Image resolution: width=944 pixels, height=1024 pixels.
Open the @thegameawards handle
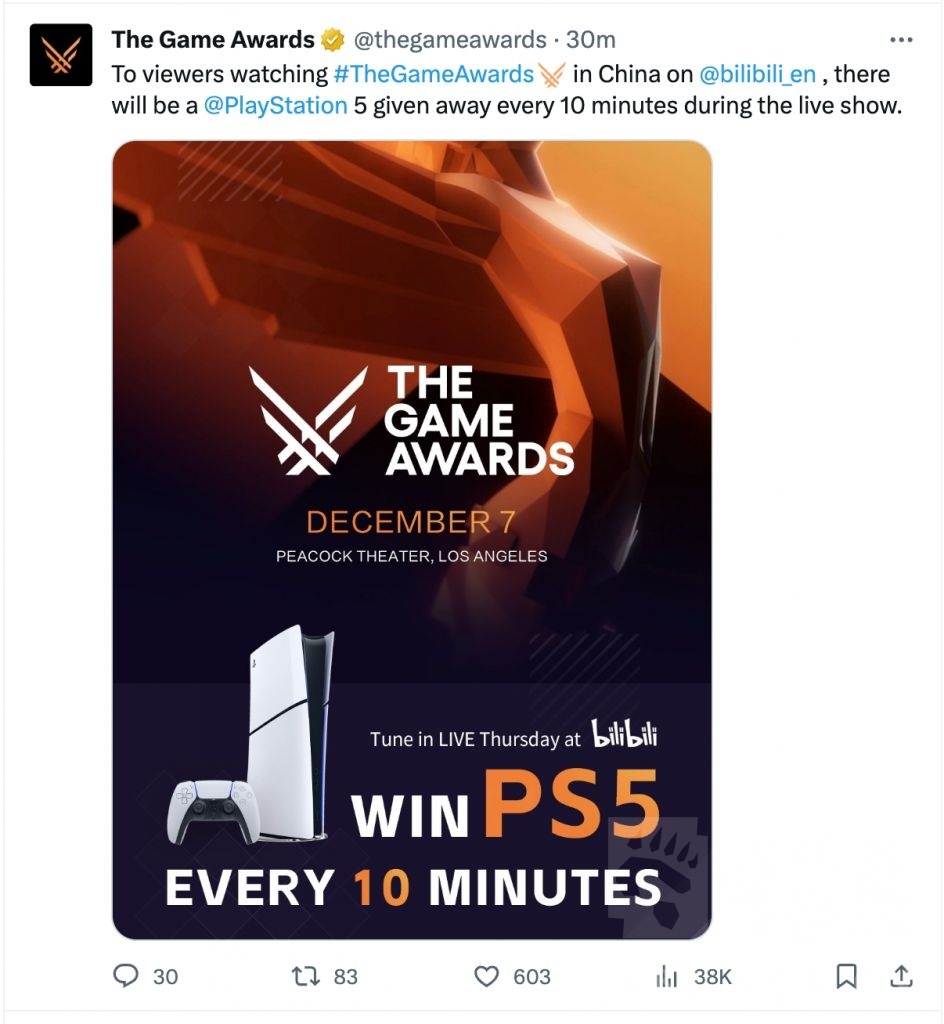[x=450, y=40]
